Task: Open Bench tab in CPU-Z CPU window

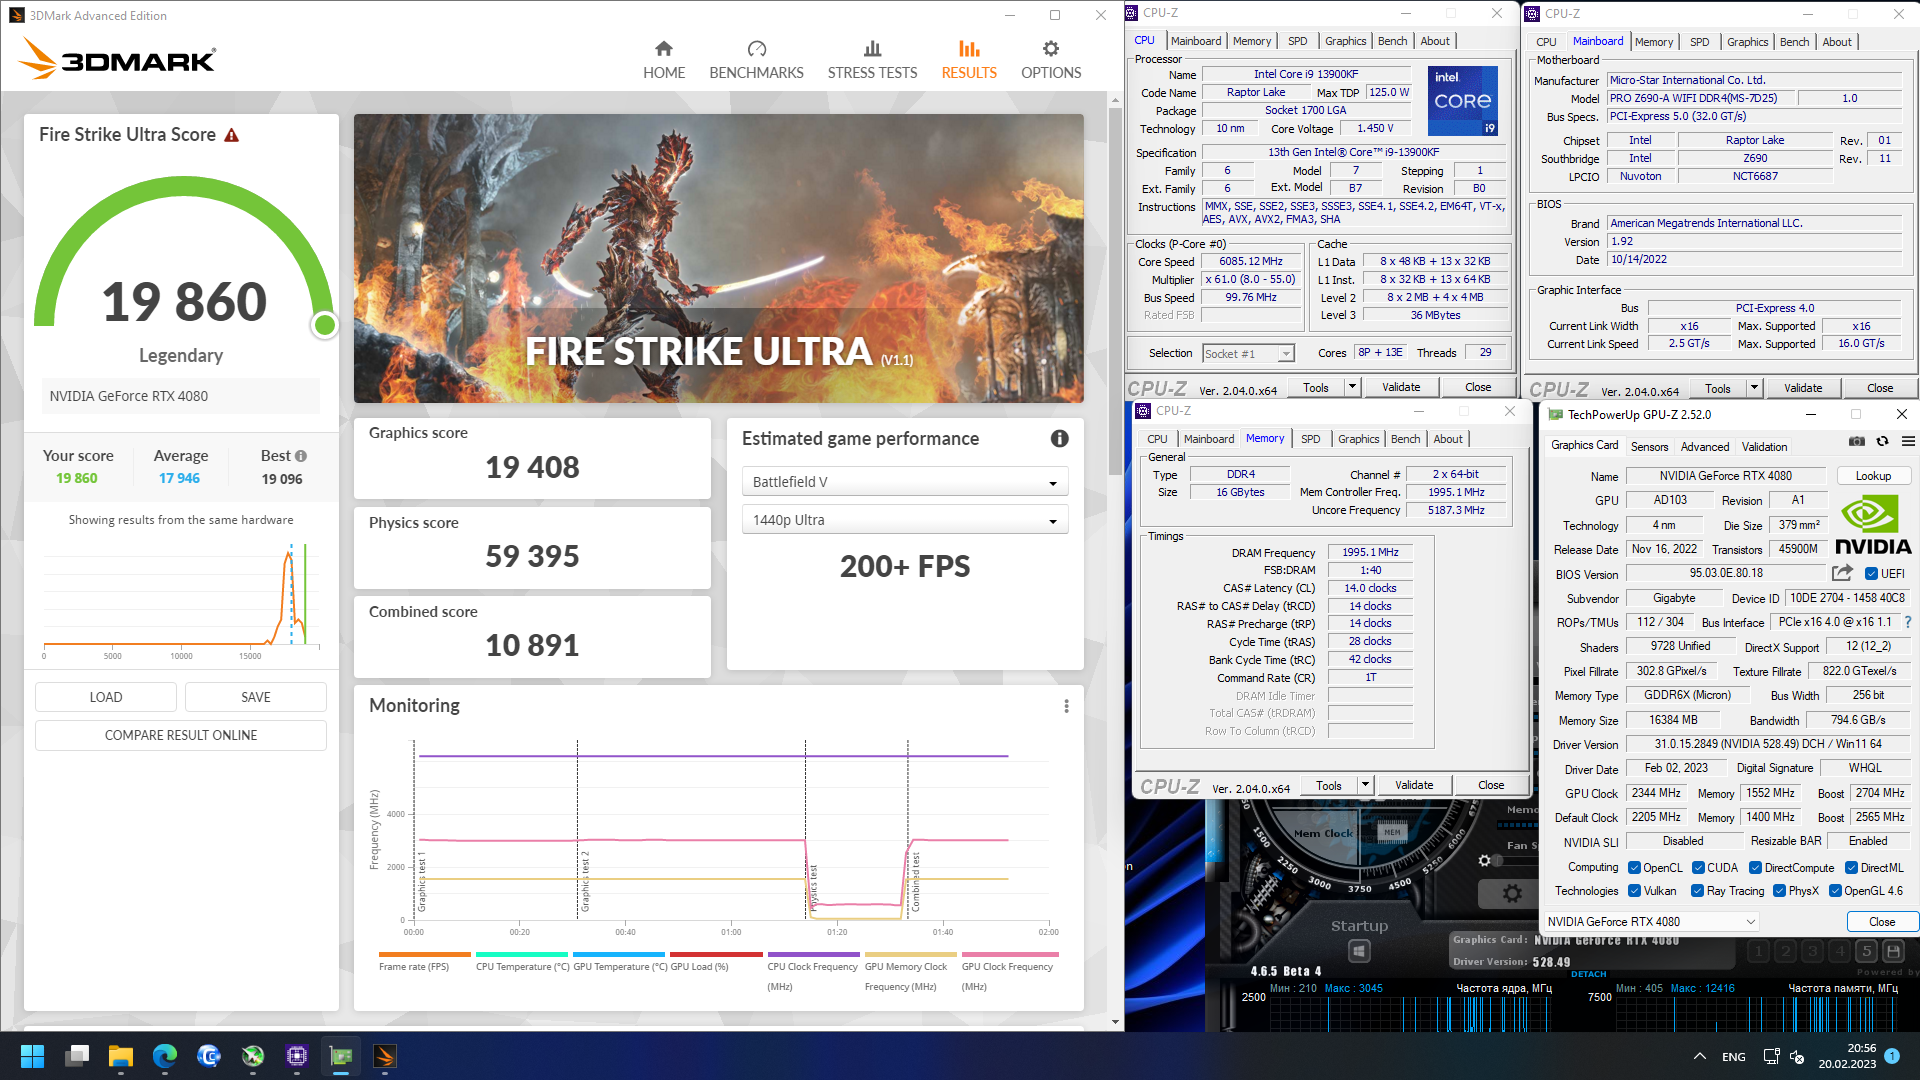Action: click(1392, 41)
